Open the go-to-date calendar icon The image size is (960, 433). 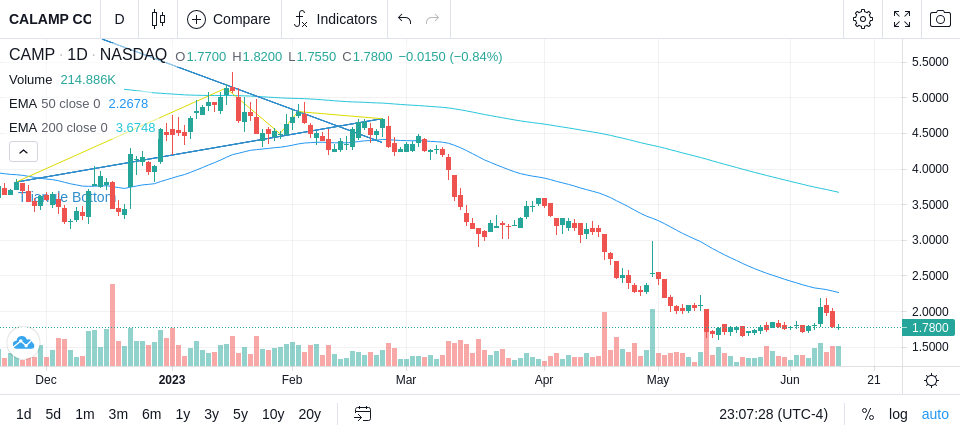click(362, 415)
